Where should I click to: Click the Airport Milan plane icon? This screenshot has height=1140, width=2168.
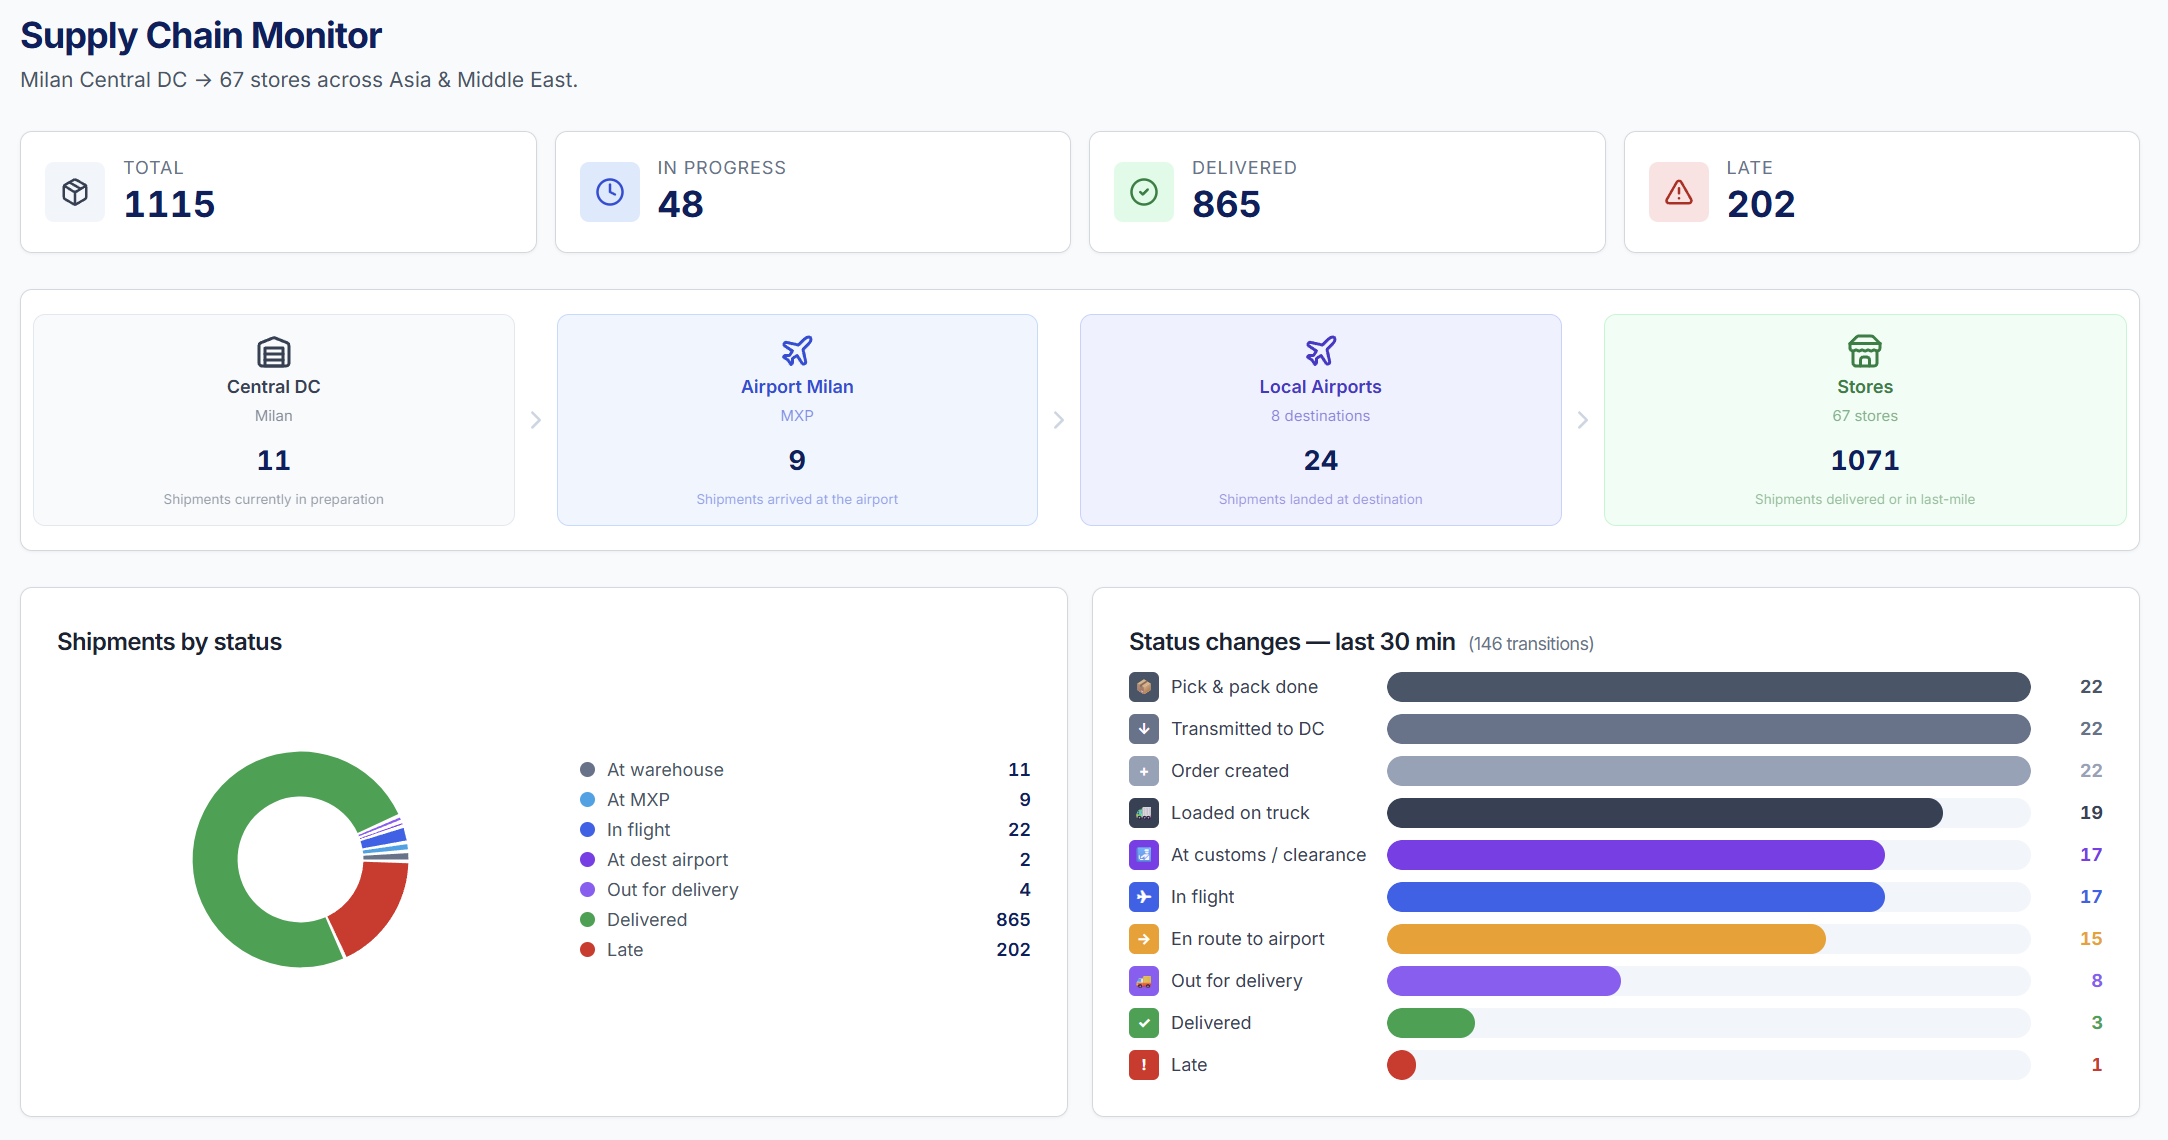(x=797, y=351)
